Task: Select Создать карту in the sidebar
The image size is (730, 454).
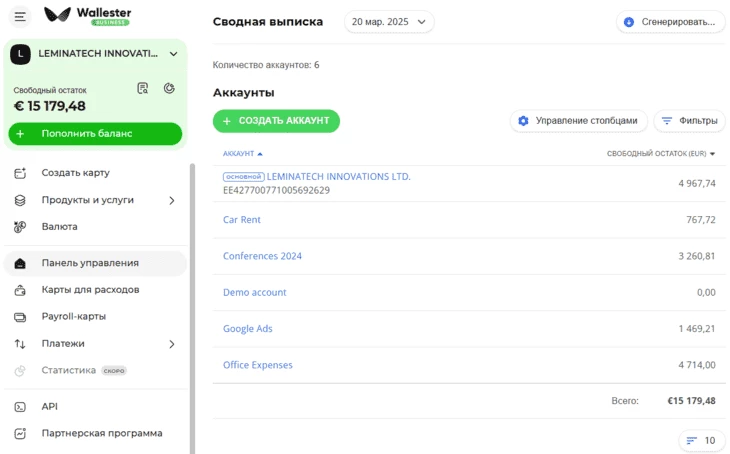Action: click(x=75, y=173)
